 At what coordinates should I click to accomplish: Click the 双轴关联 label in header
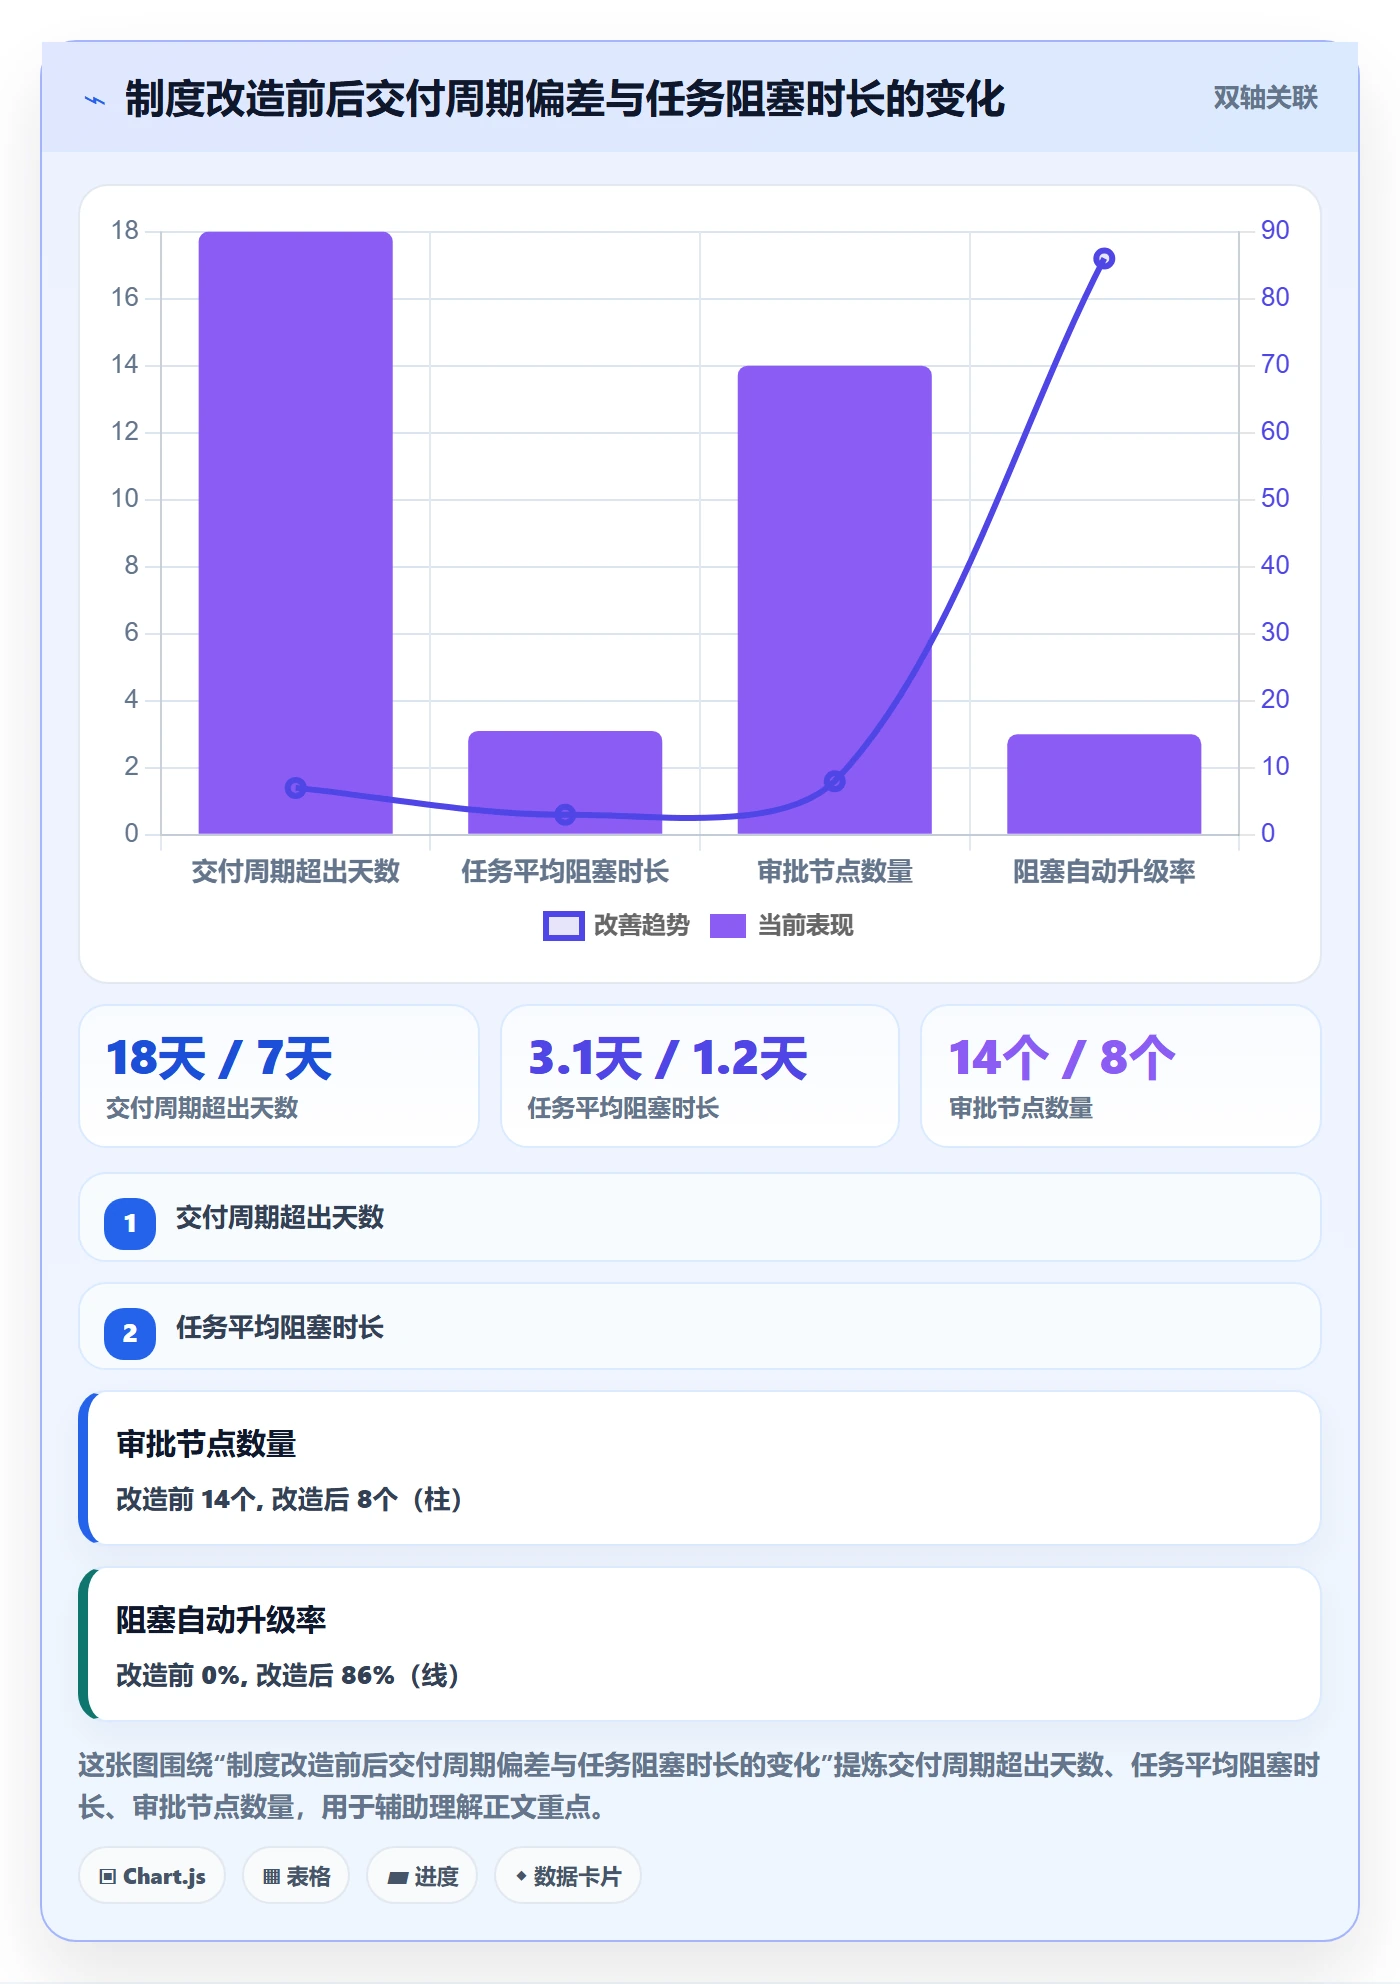coord(1265,98)
